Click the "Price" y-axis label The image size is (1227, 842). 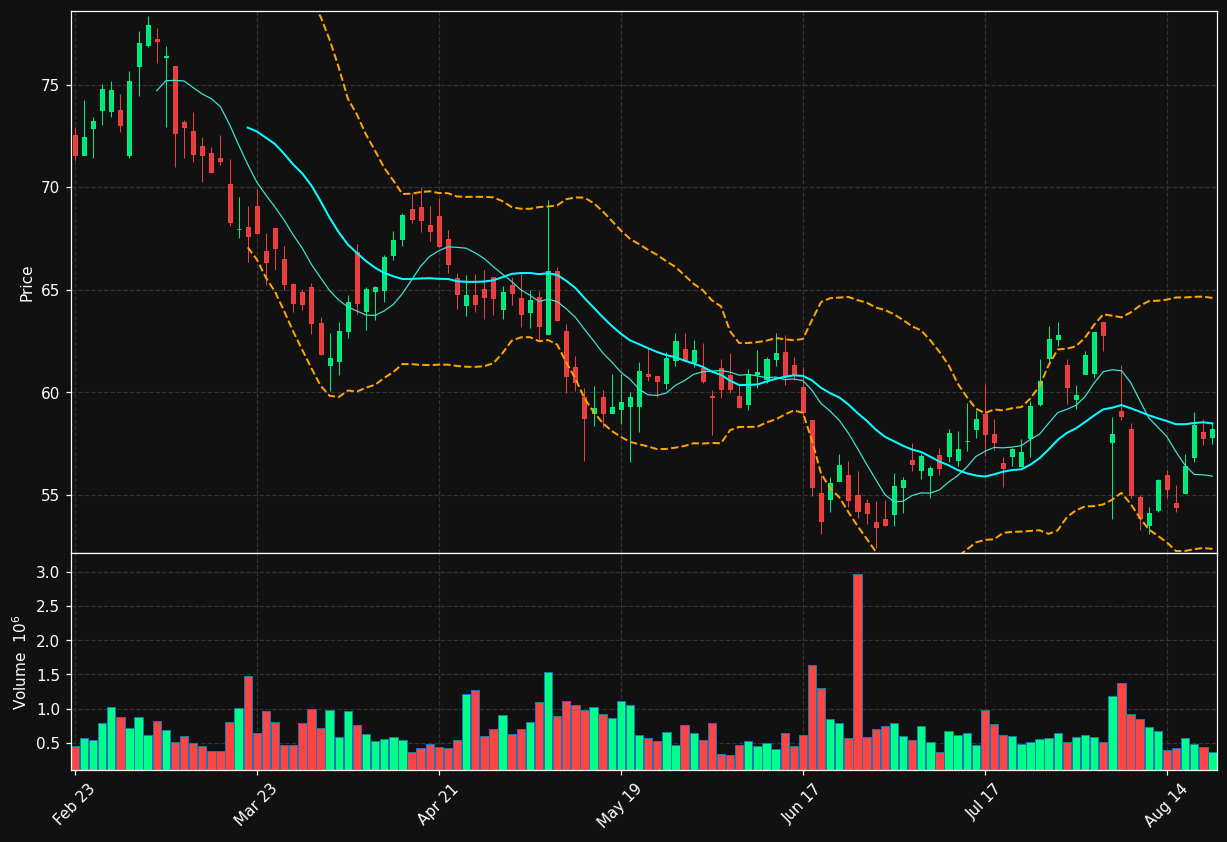pyautogui.click(x=27, y=283)
